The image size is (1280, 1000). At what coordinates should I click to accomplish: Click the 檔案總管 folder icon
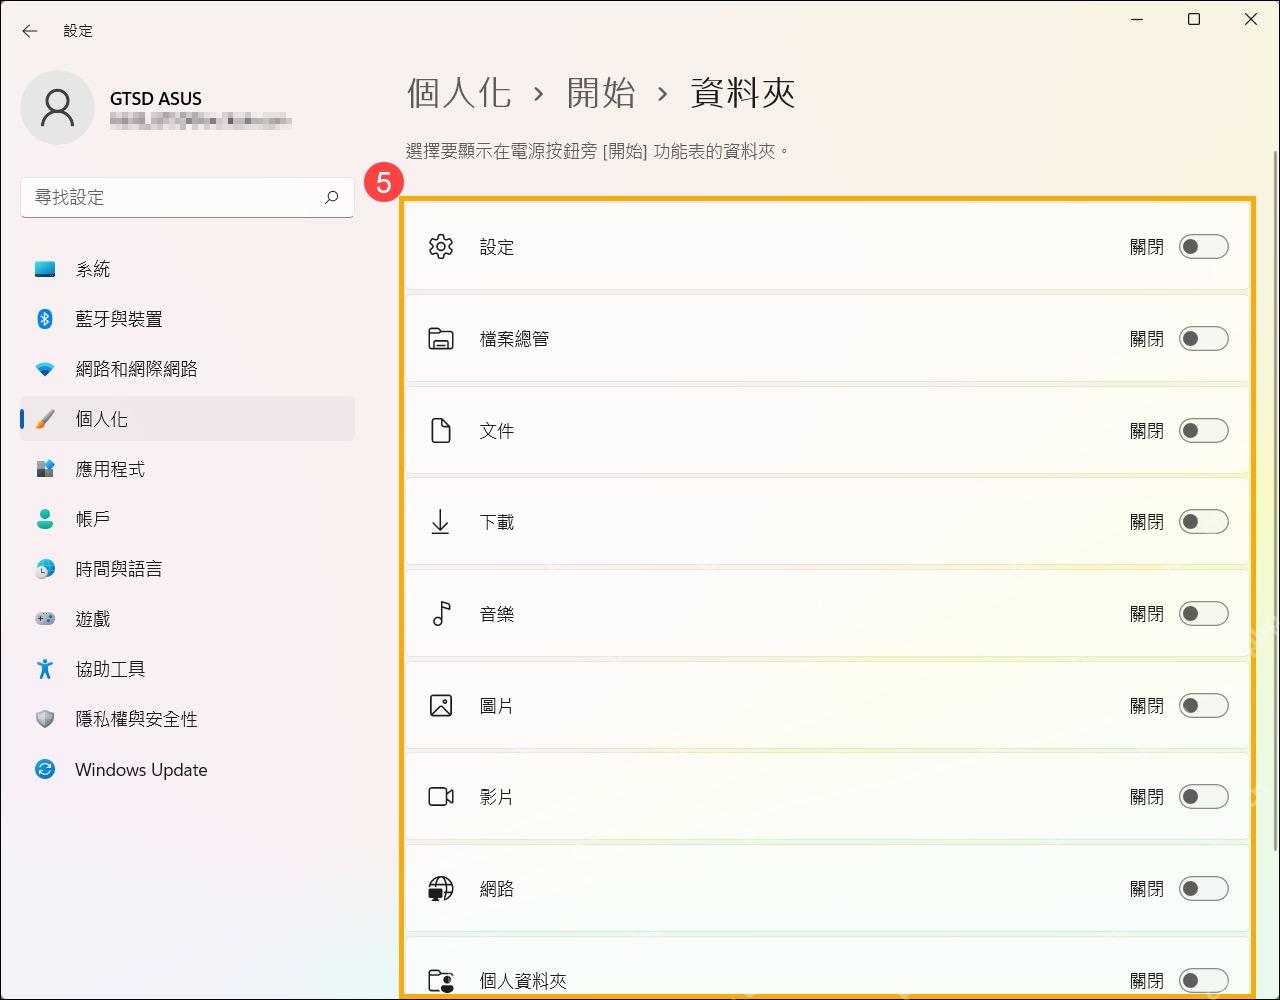tap(441, 339)
